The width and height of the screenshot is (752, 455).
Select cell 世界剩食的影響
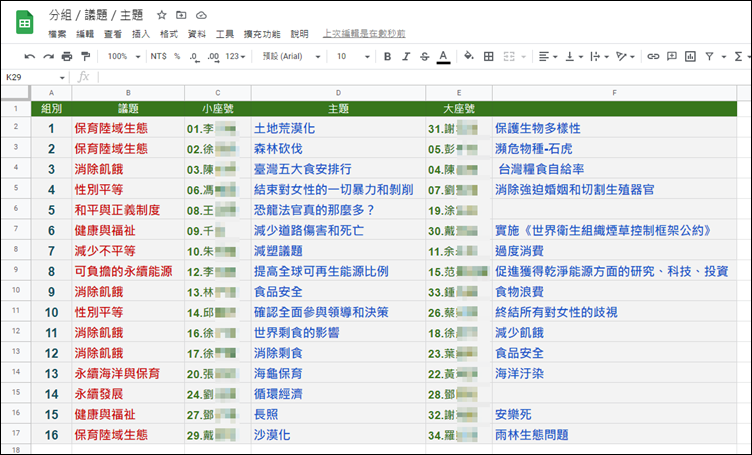(338, 333)
